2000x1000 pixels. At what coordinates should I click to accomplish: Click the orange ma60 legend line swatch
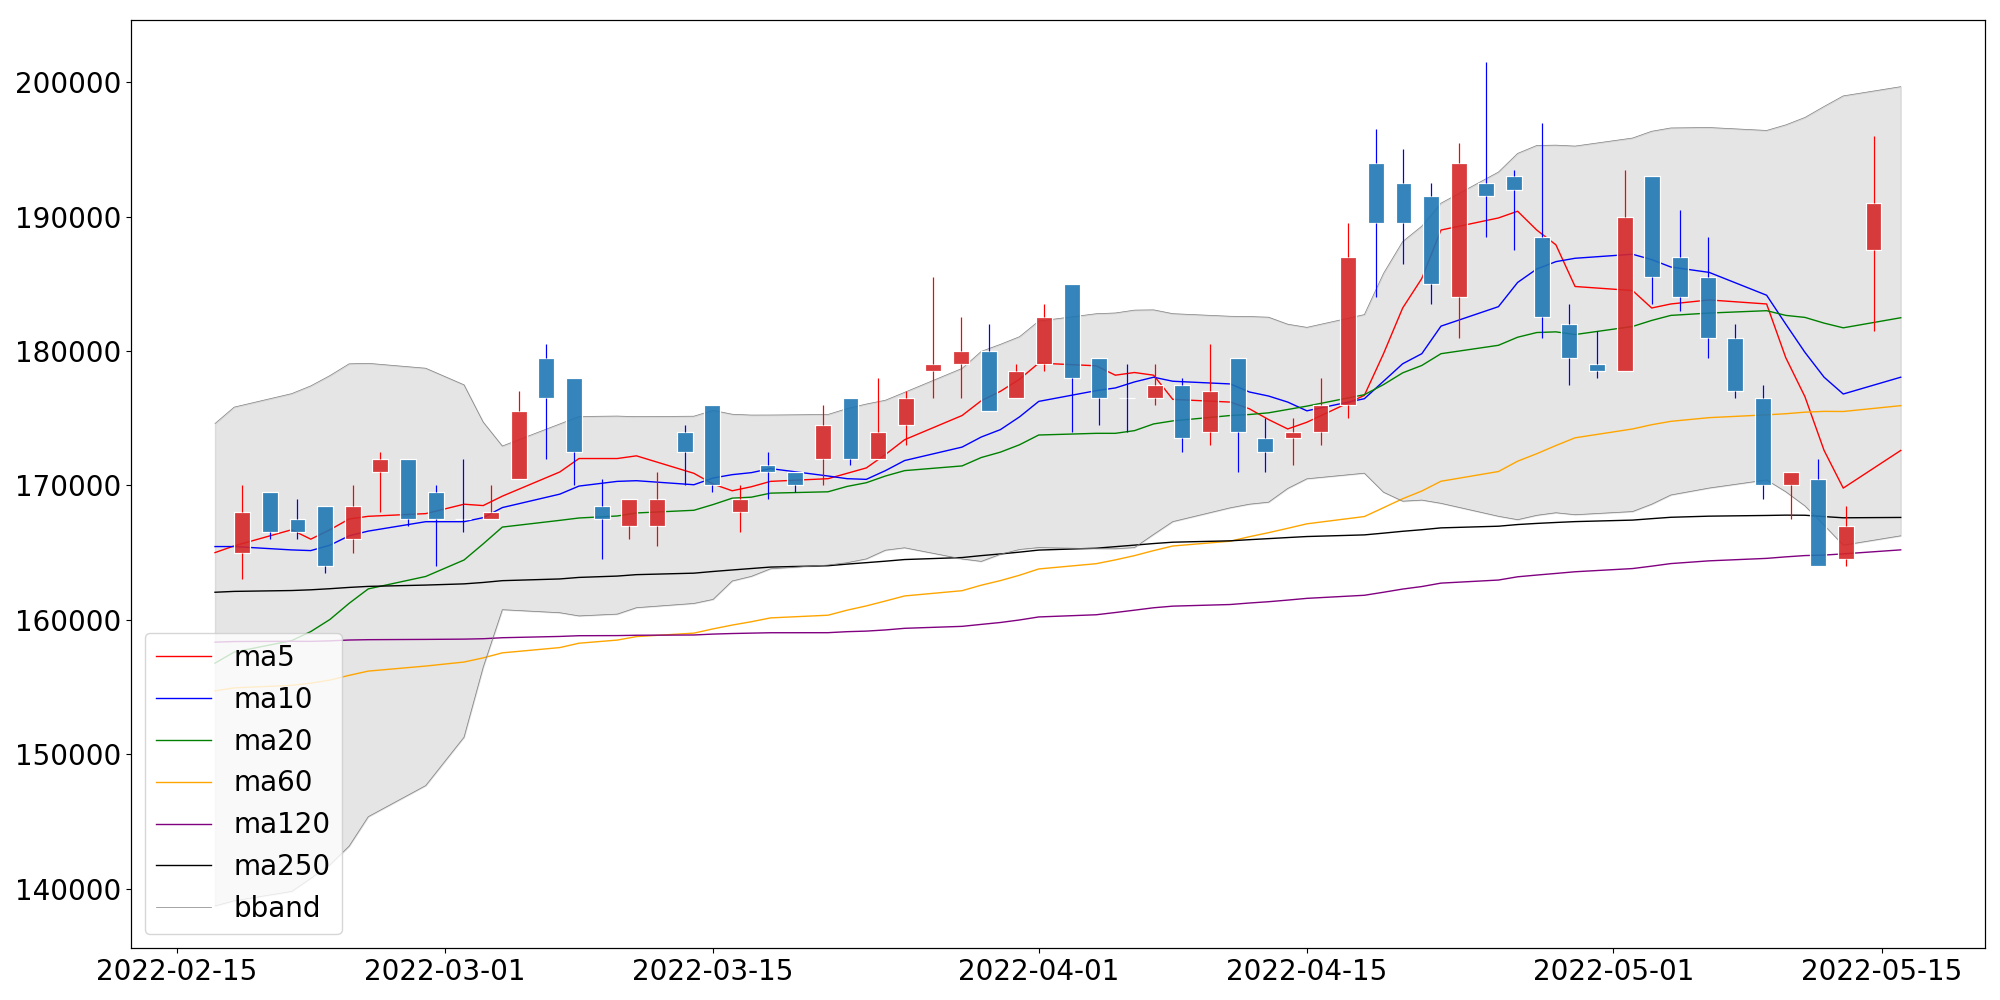(x=185, y=783)
